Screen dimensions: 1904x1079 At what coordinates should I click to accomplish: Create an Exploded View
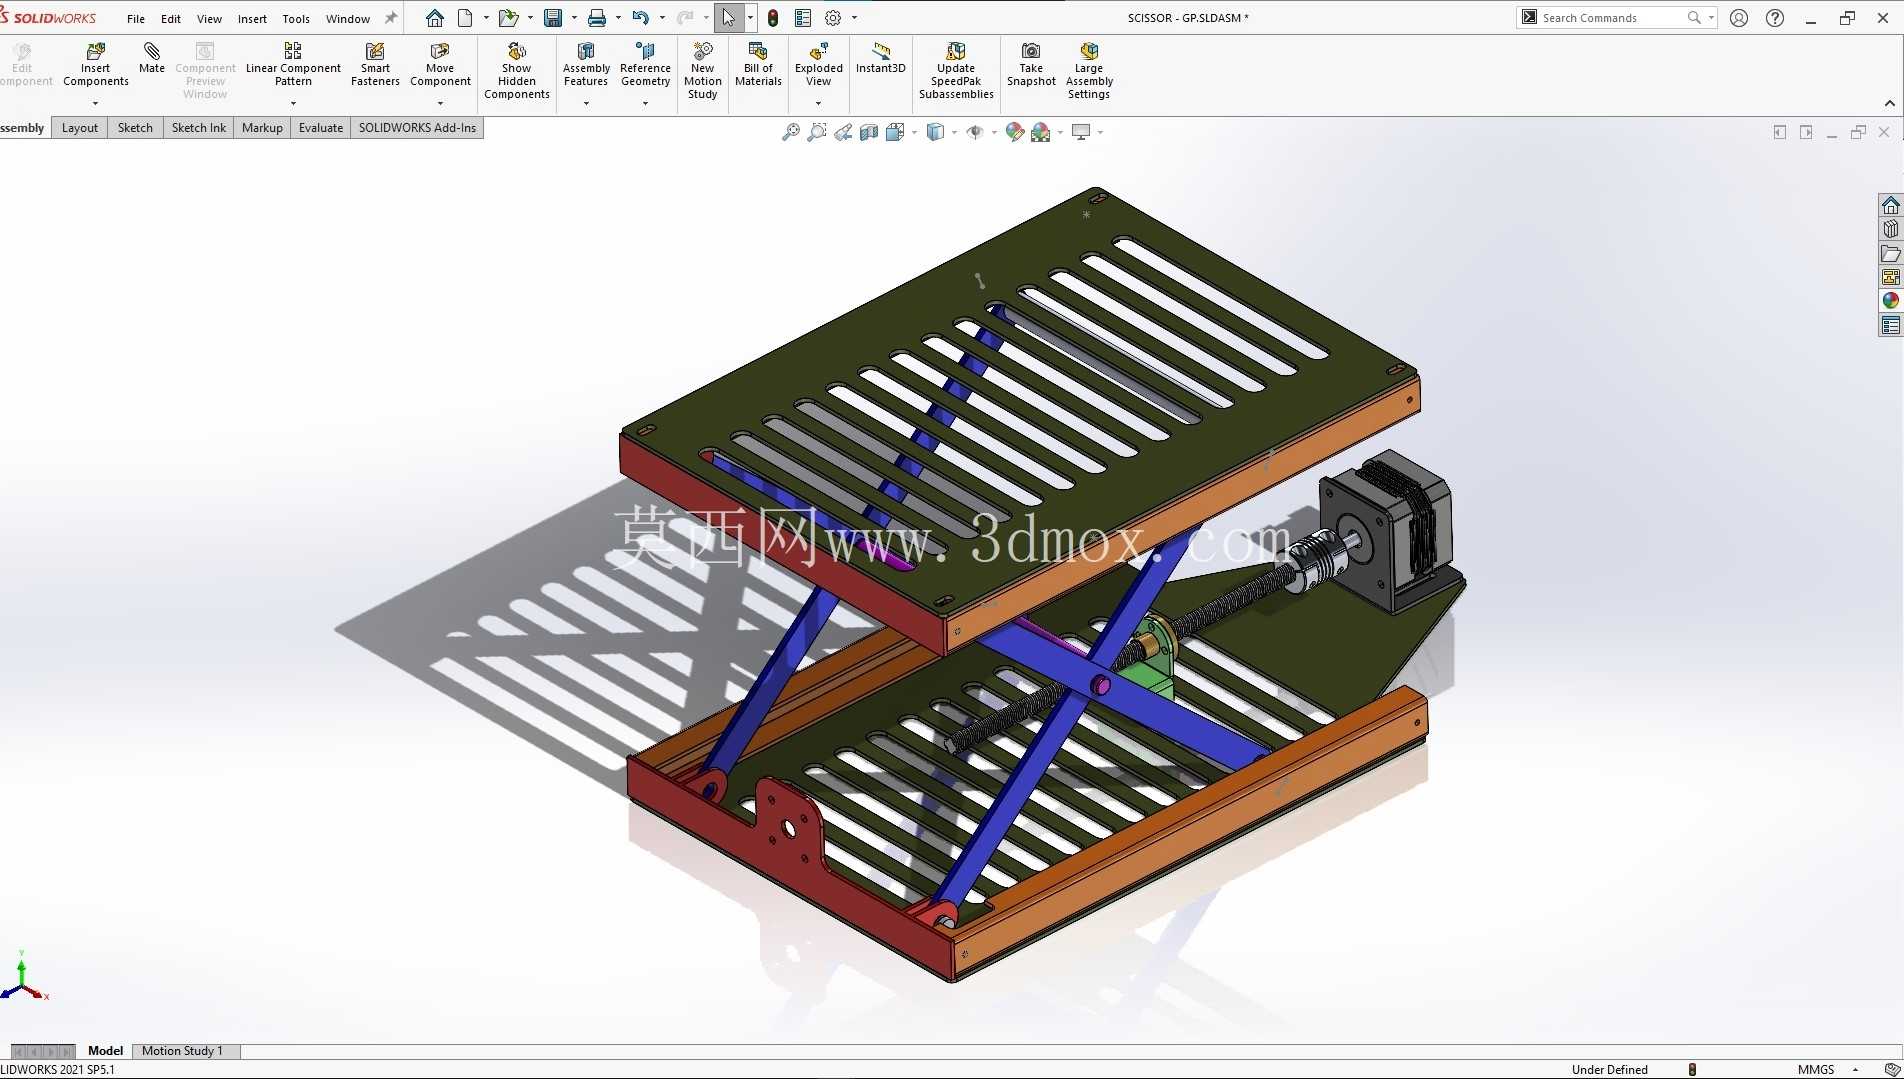(819, 64)
